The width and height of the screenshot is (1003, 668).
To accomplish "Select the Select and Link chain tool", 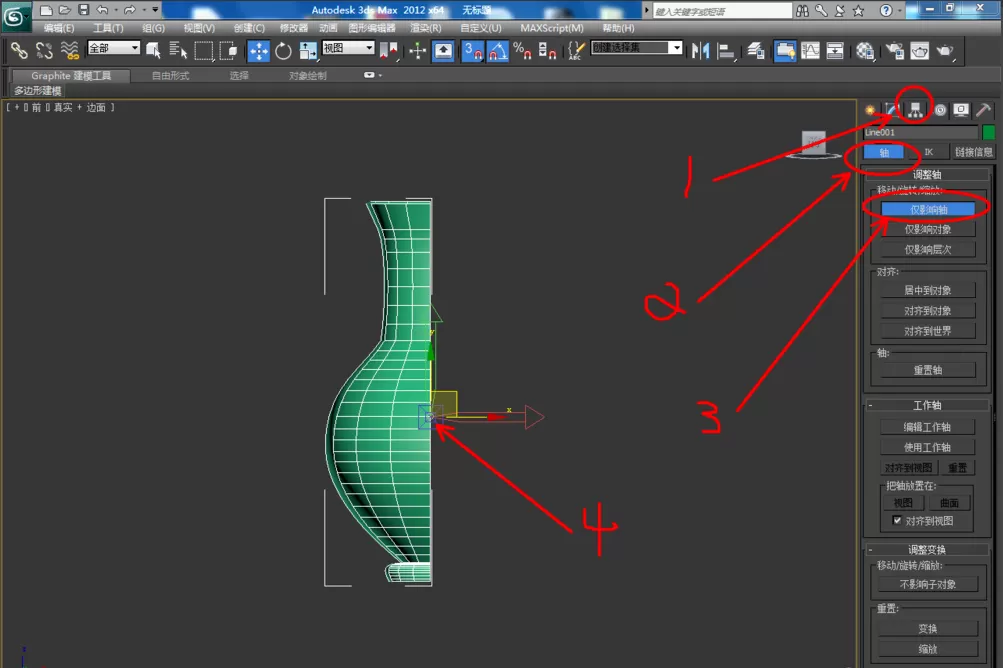I will 19,50.
